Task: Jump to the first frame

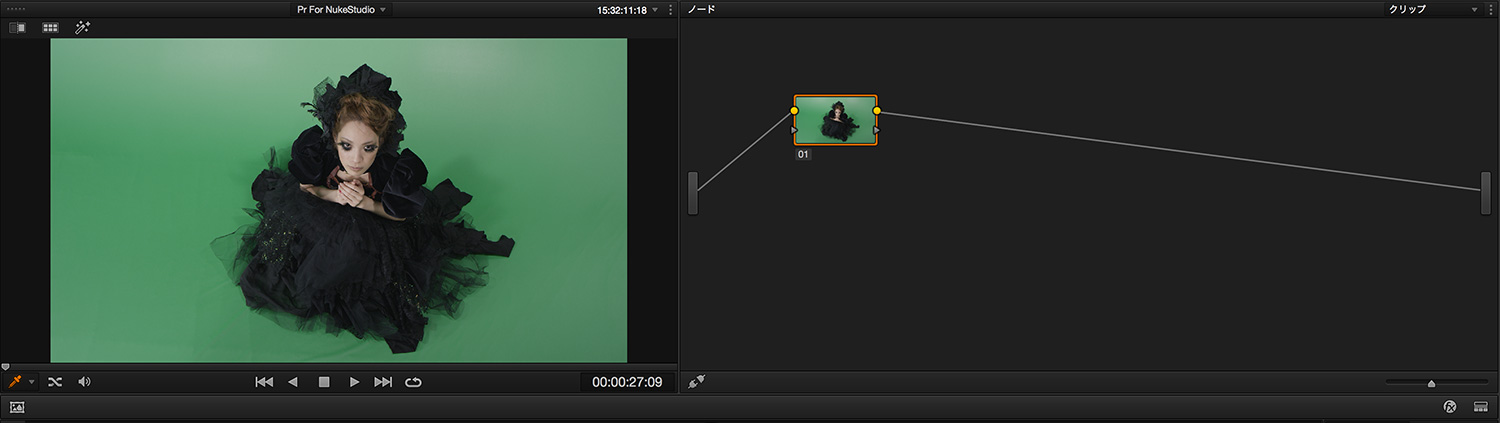Action: (x=264, y=382)
